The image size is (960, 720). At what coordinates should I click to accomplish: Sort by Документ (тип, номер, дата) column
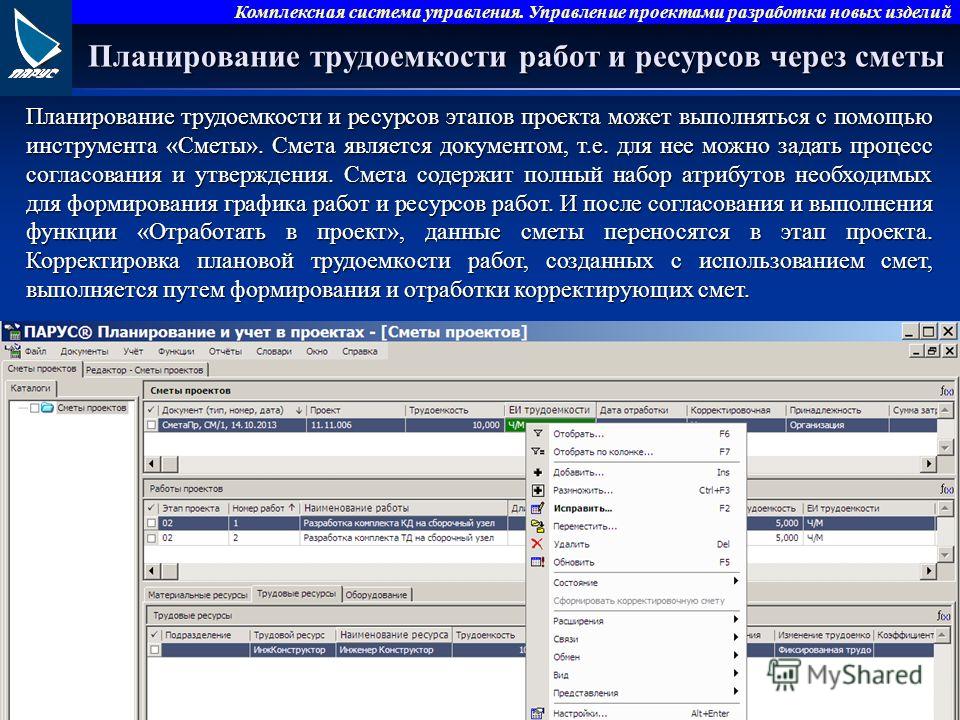(231, 410)
